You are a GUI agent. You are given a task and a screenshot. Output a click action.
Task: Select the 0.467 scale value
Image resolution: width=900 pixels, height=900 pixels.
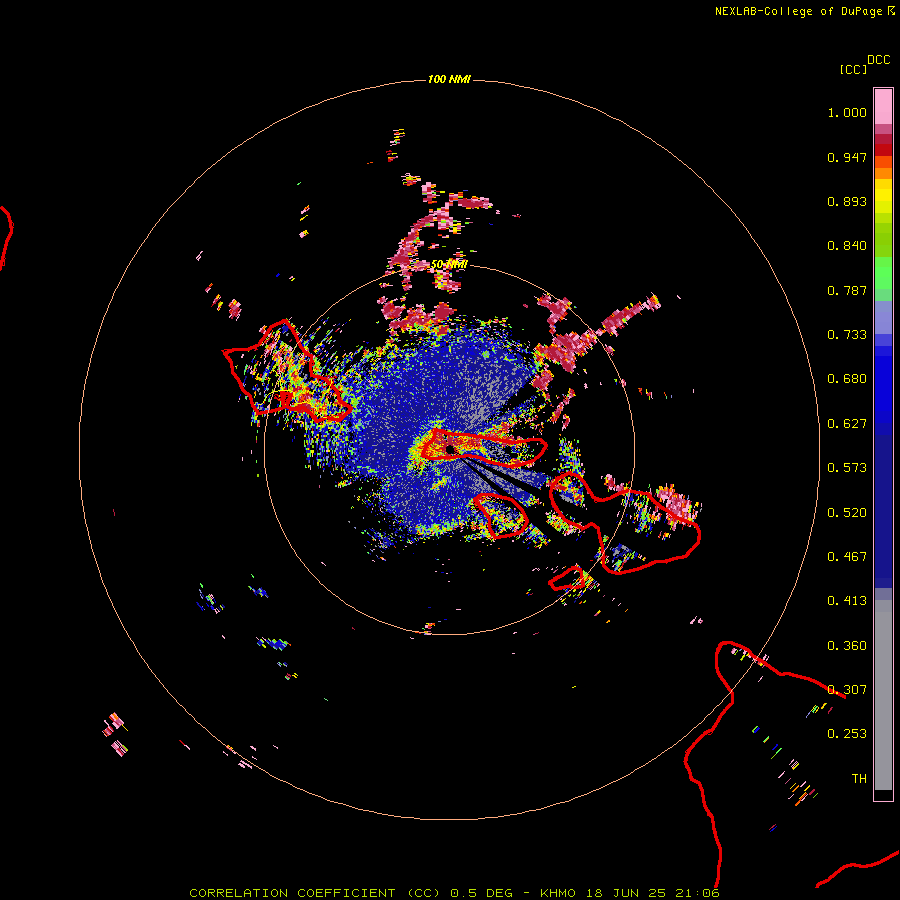847,557
